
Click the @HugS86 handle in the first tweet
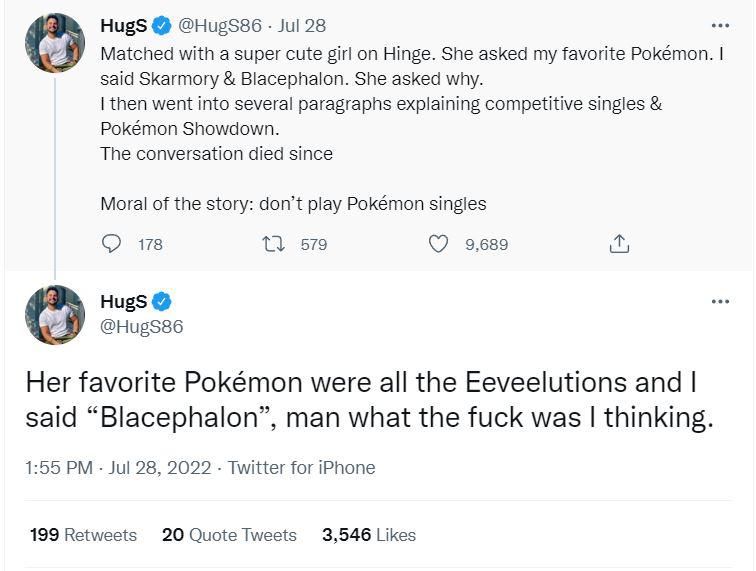(x=220, y=26)
